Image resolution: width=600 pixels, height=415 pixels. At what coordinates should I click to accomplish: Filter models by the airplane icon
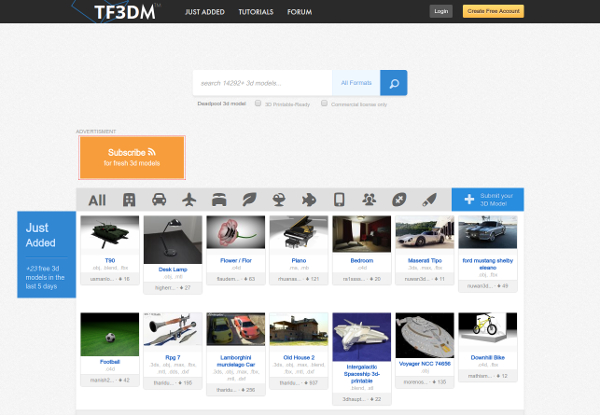[x=189, y=199]
